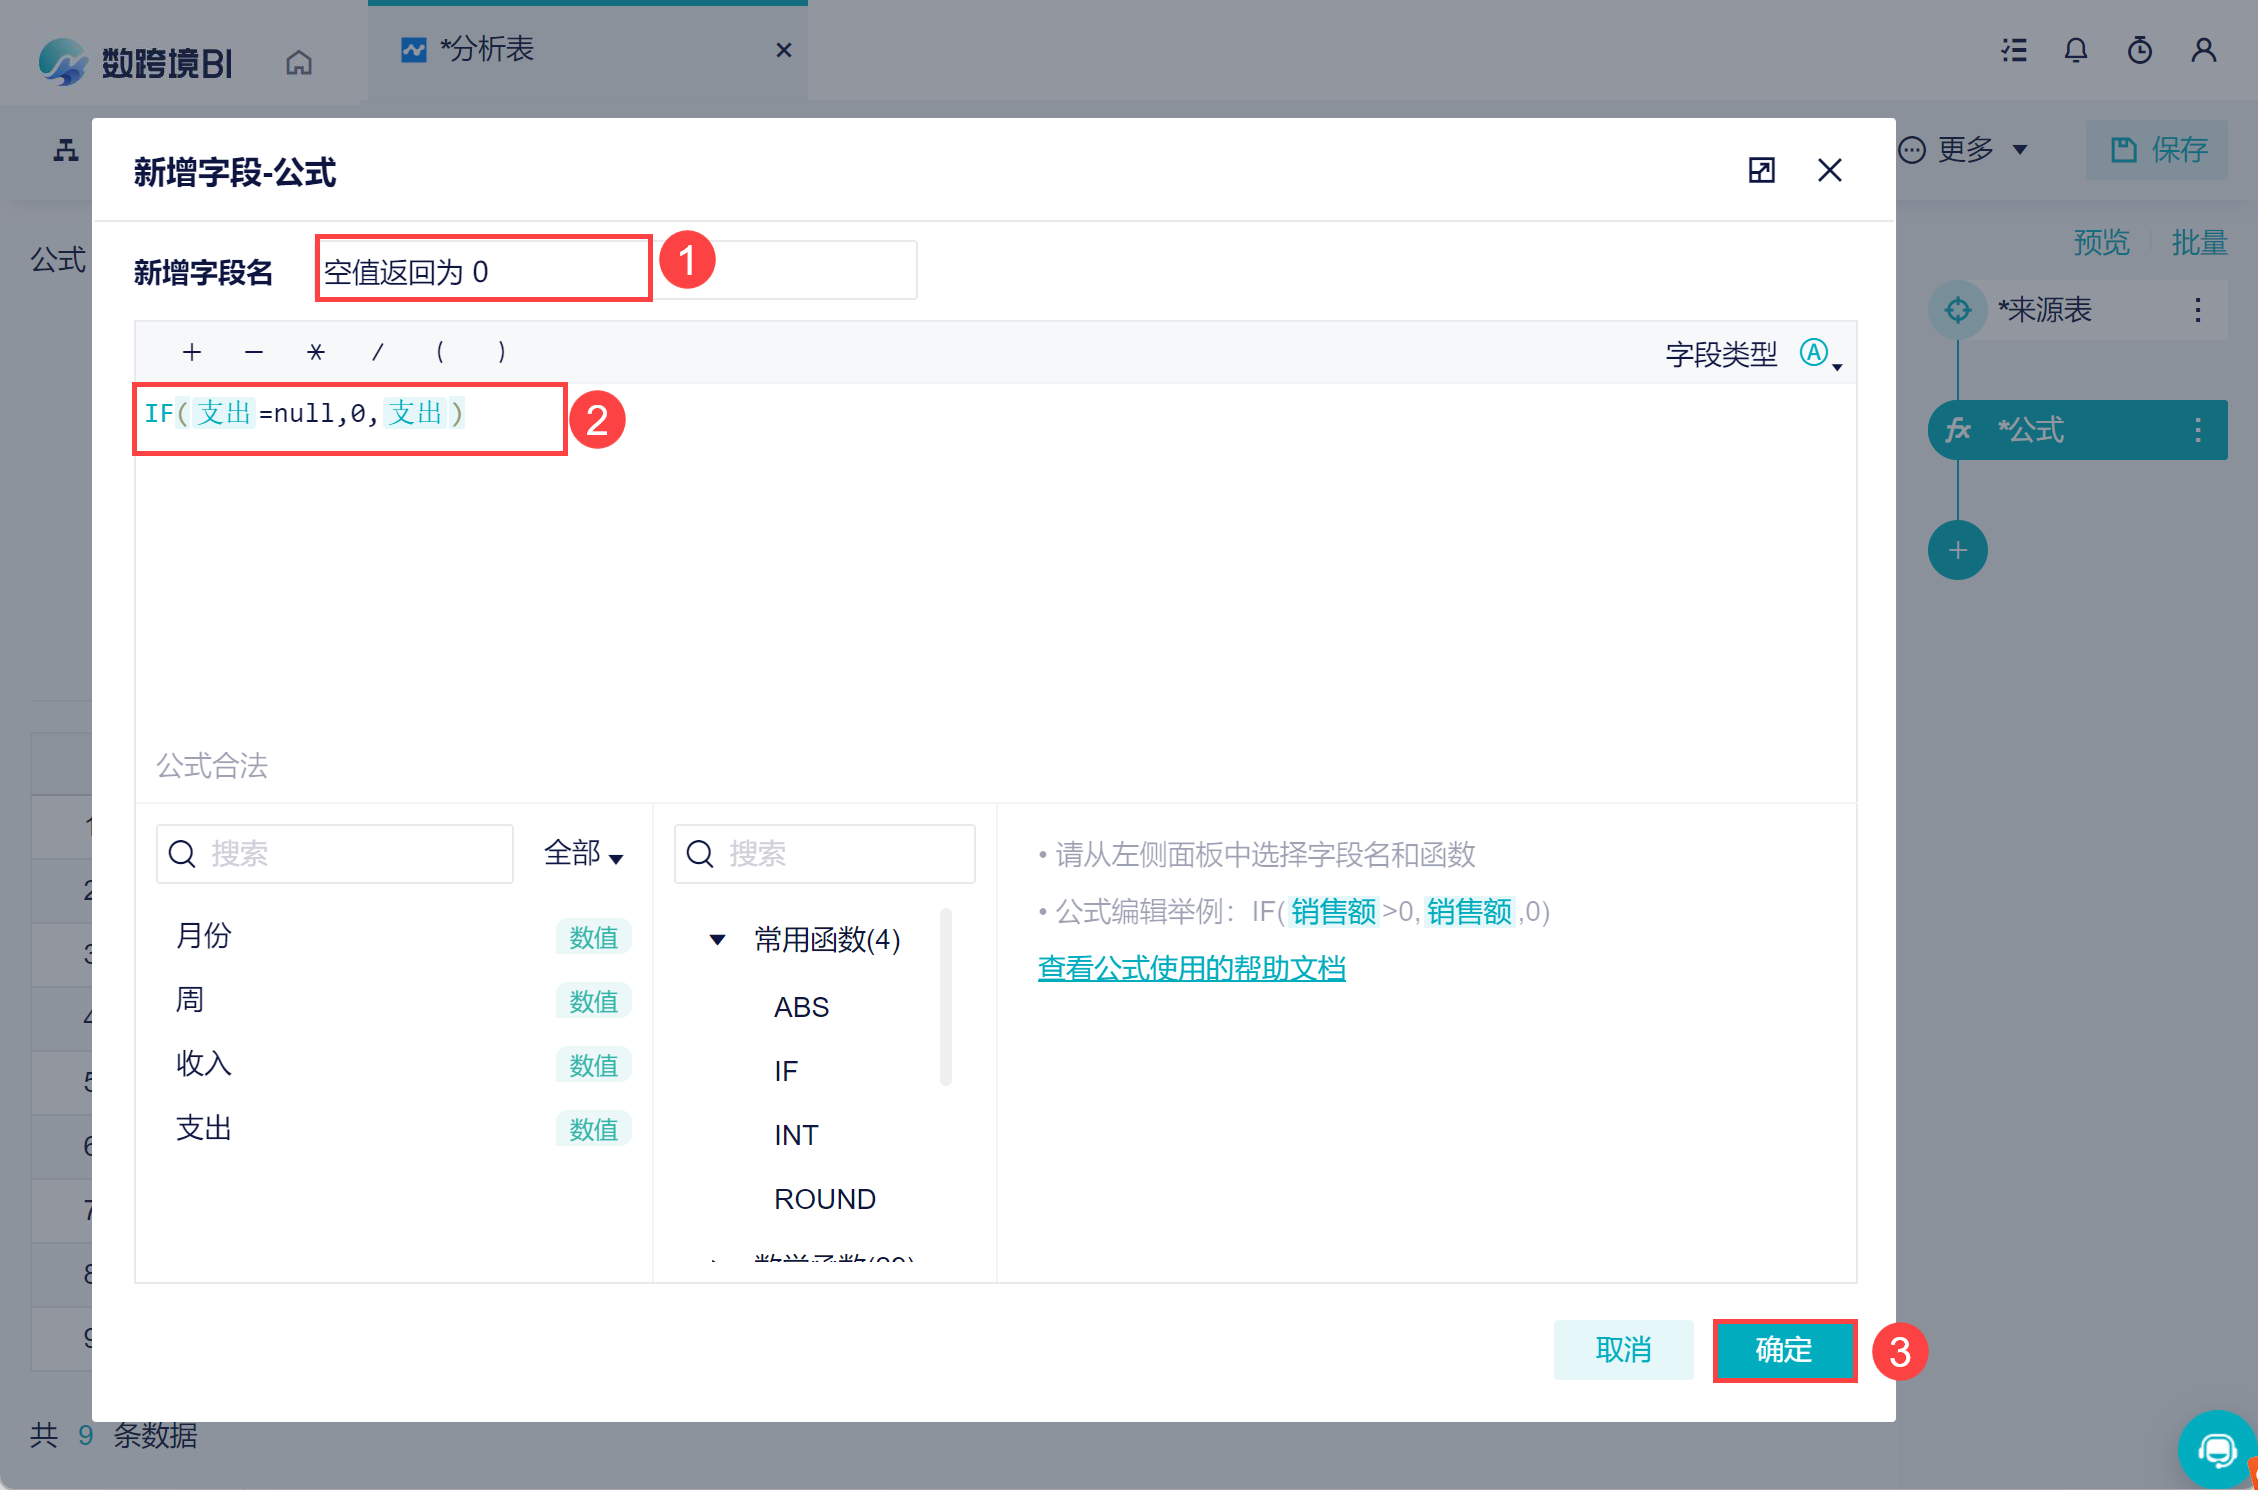Insert the multiply operator symbol
The image size is (2258, 1490).
pyautogui.click(x=316, y=352)
